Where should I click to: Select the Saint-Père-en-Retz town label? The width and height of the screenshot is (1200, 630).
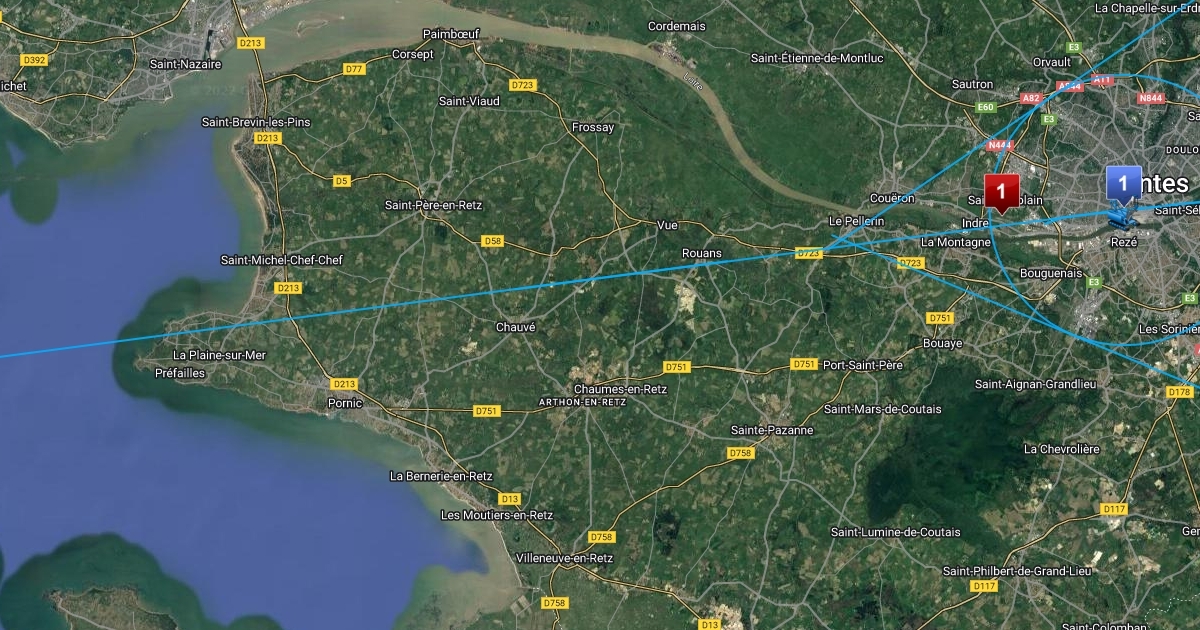434,205
